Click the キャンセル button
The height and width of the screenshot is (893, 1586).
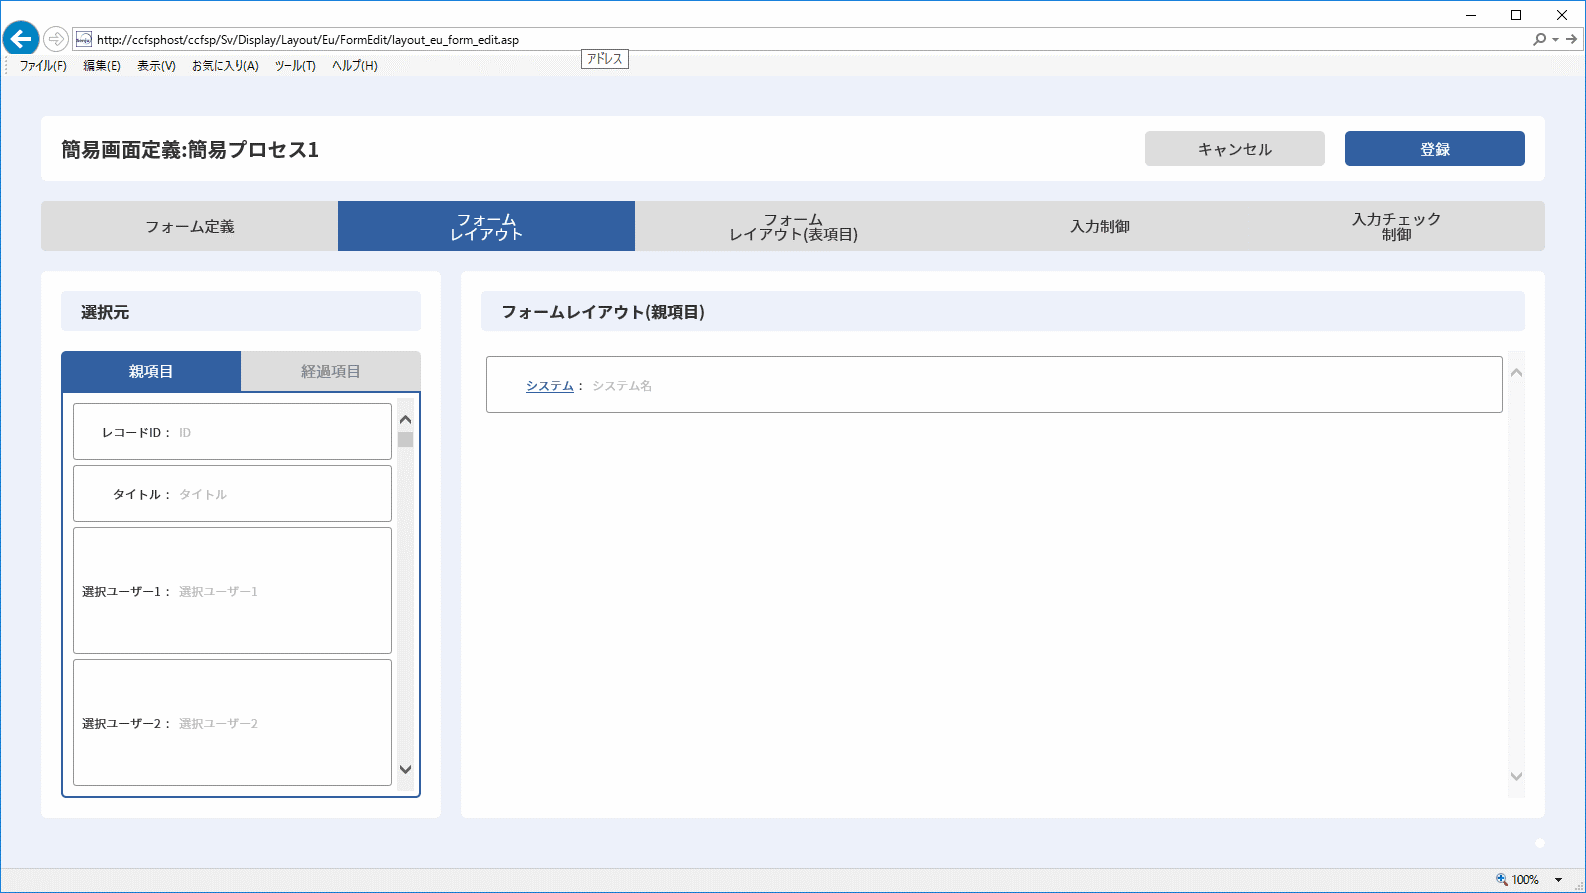[1235, 149]
